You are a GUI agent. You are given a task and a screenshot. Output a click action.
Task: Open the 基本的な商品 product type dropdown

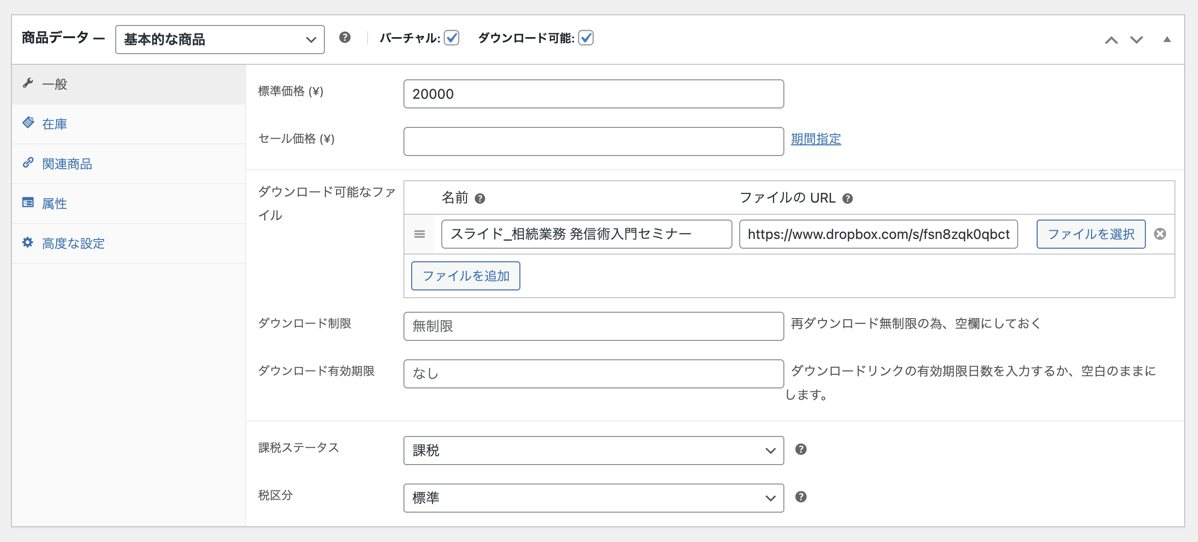pyautogui.click(x=220, y=39)
